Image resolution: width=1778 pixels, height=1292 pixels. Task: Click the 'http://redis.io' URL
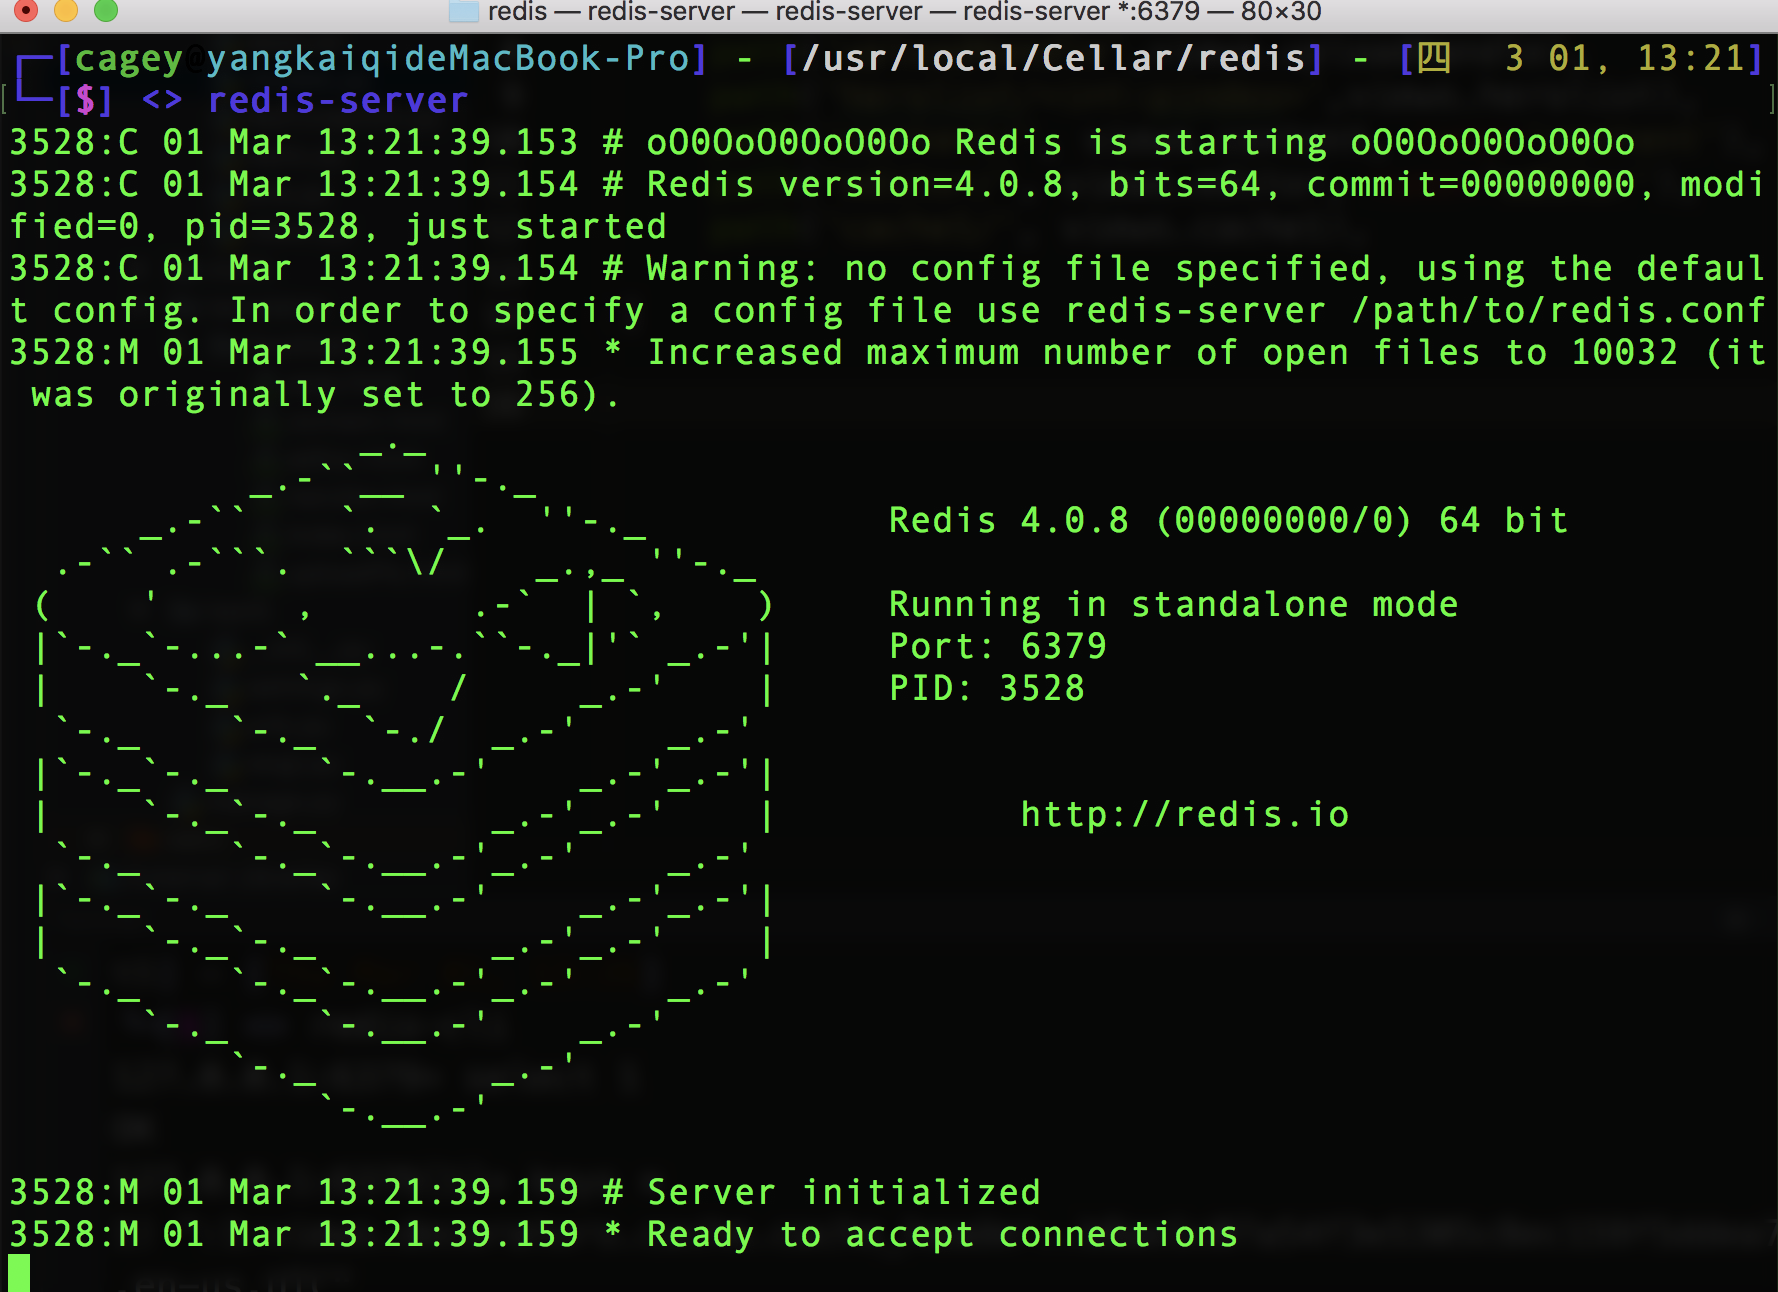[1185, 814]
